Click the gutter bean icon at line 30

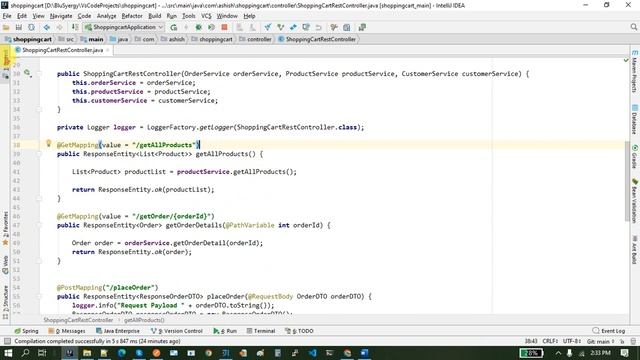pyautogui.click(x=27, y=73)
